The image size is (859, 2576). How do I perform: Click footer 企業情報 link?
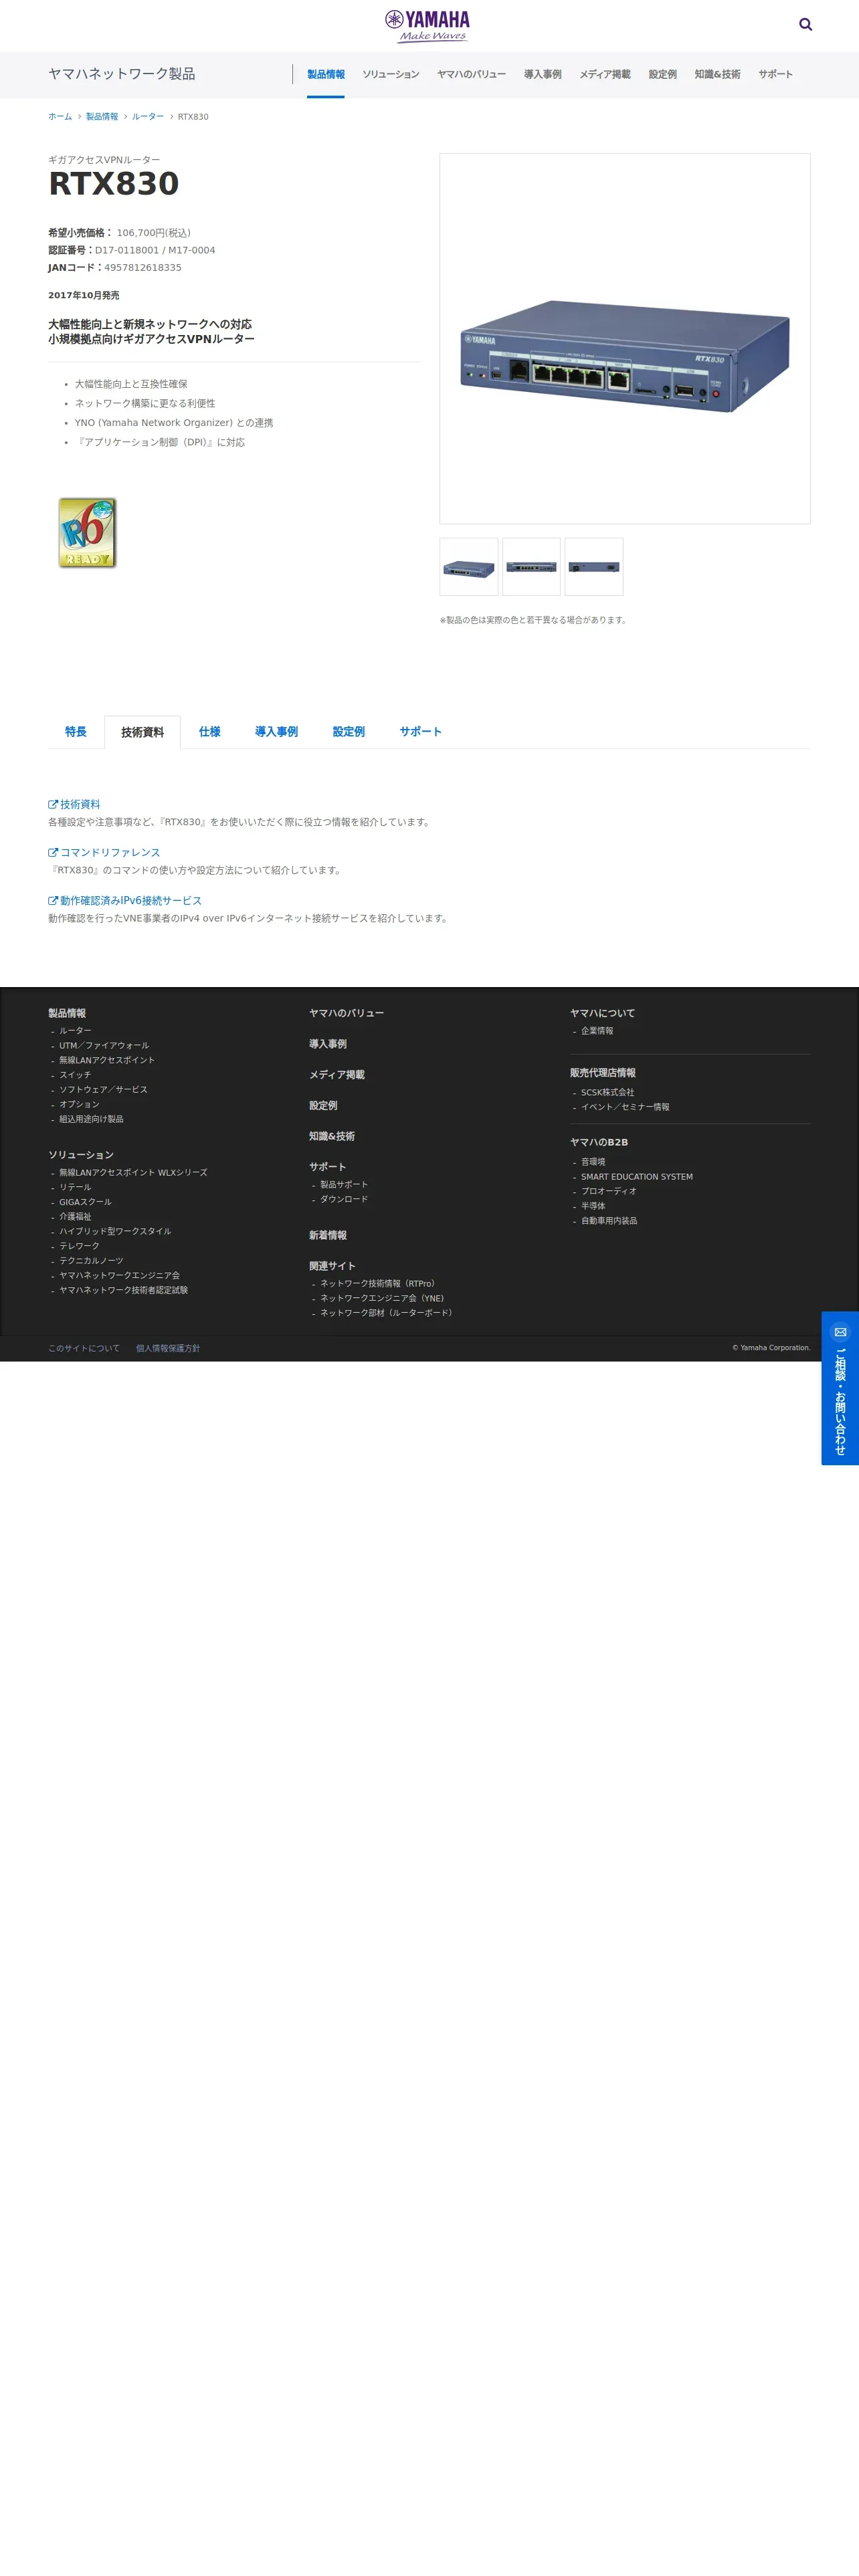click(597, 1031)
